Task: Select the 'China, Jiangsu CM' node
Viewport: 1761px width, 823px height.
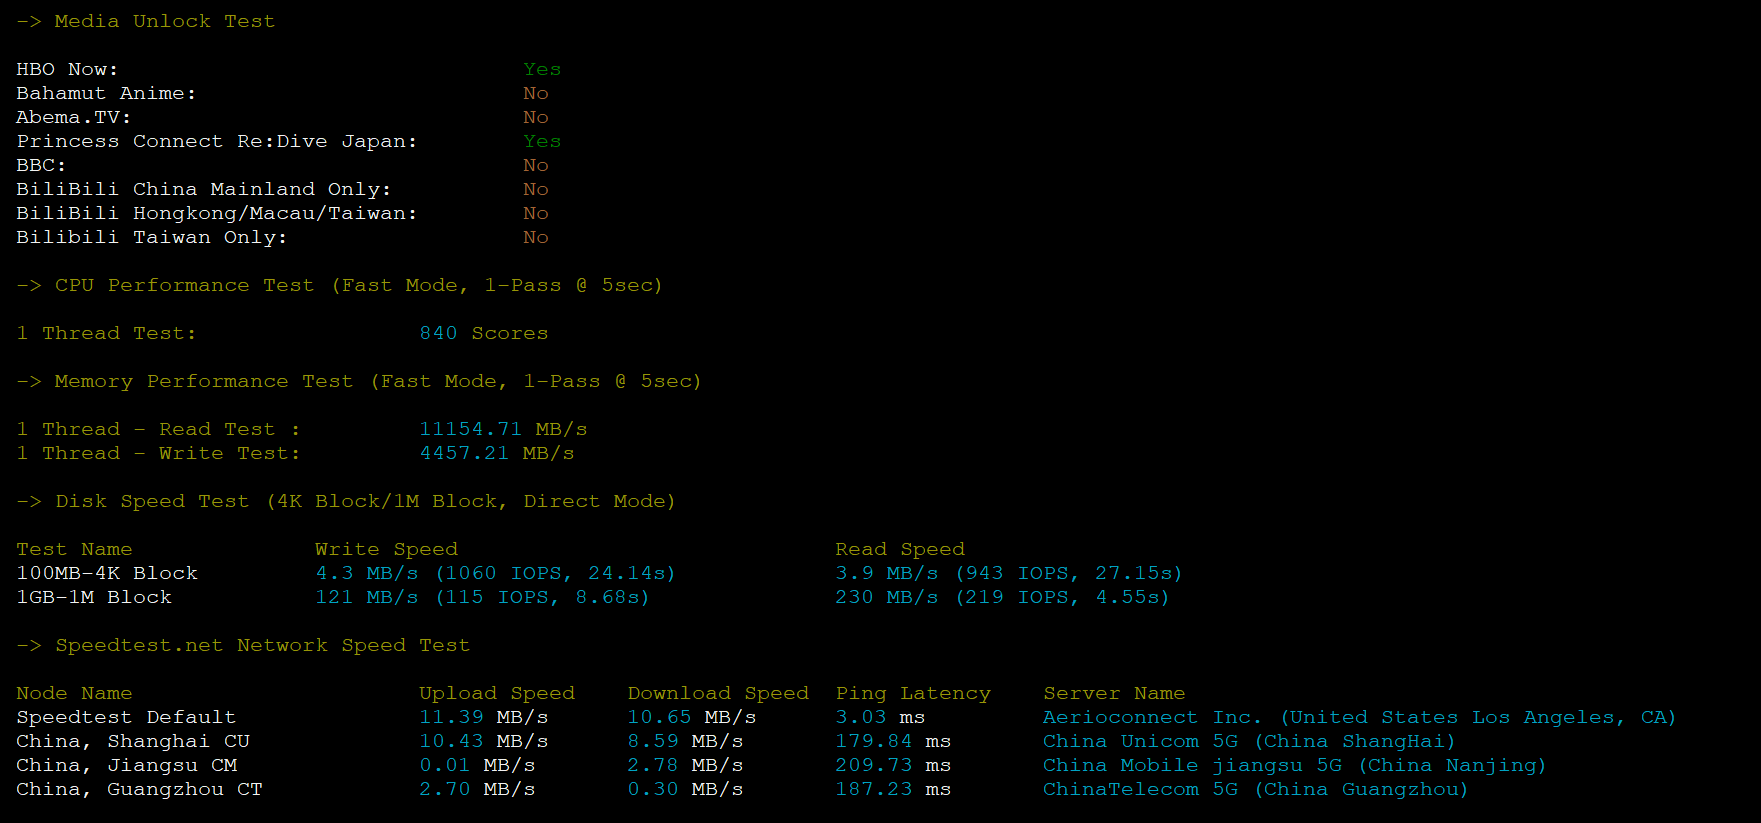Action: 126,765
